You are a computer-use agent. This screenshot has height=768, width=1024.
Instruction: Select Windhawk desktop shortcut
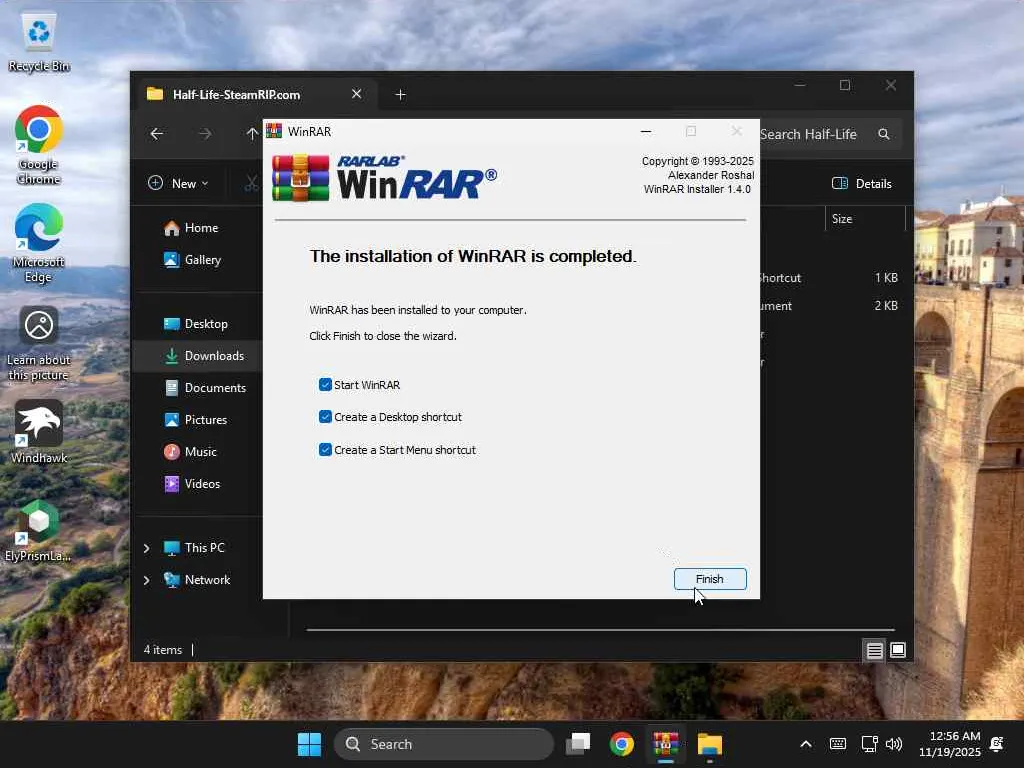pos(39,432)
